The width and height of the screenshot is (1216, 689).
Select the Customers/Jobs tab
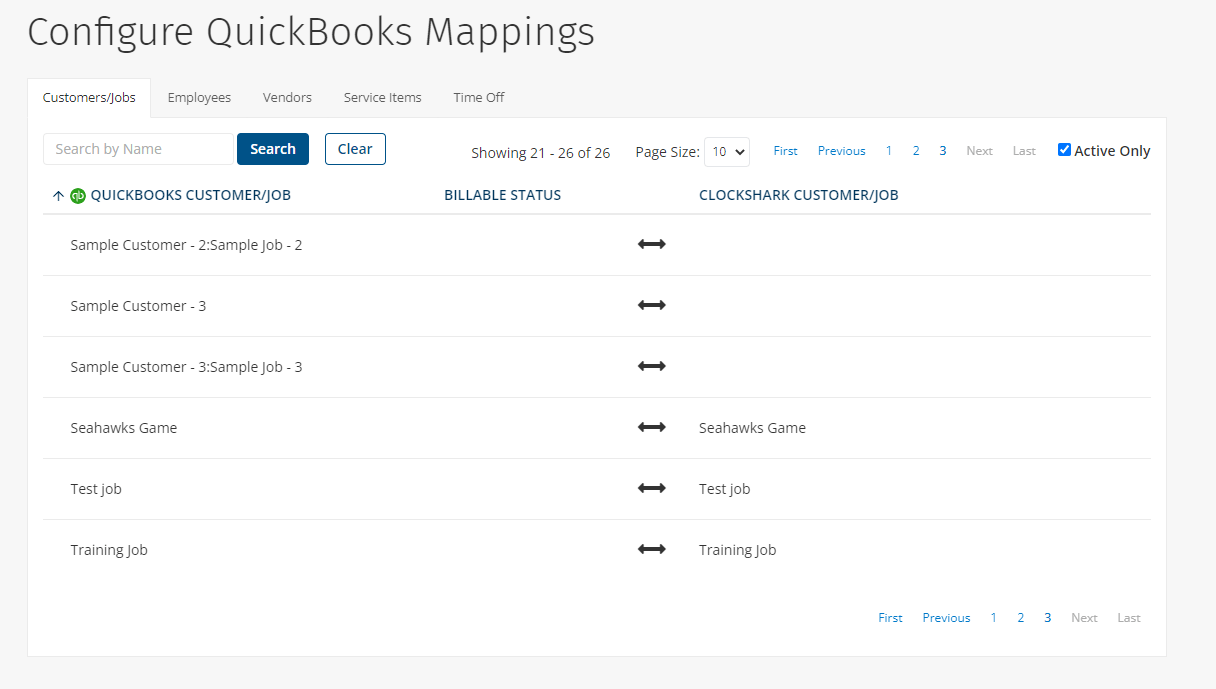tap(89, 98)
